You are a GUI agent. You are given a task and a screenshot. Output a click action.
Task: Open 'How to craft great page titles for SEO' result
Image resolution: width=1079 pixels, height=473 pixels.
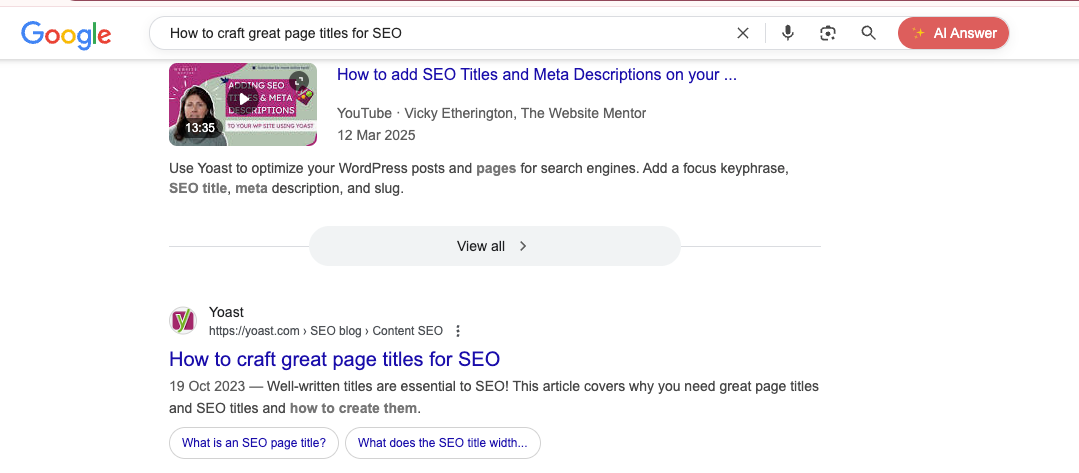tap(334, 359)
